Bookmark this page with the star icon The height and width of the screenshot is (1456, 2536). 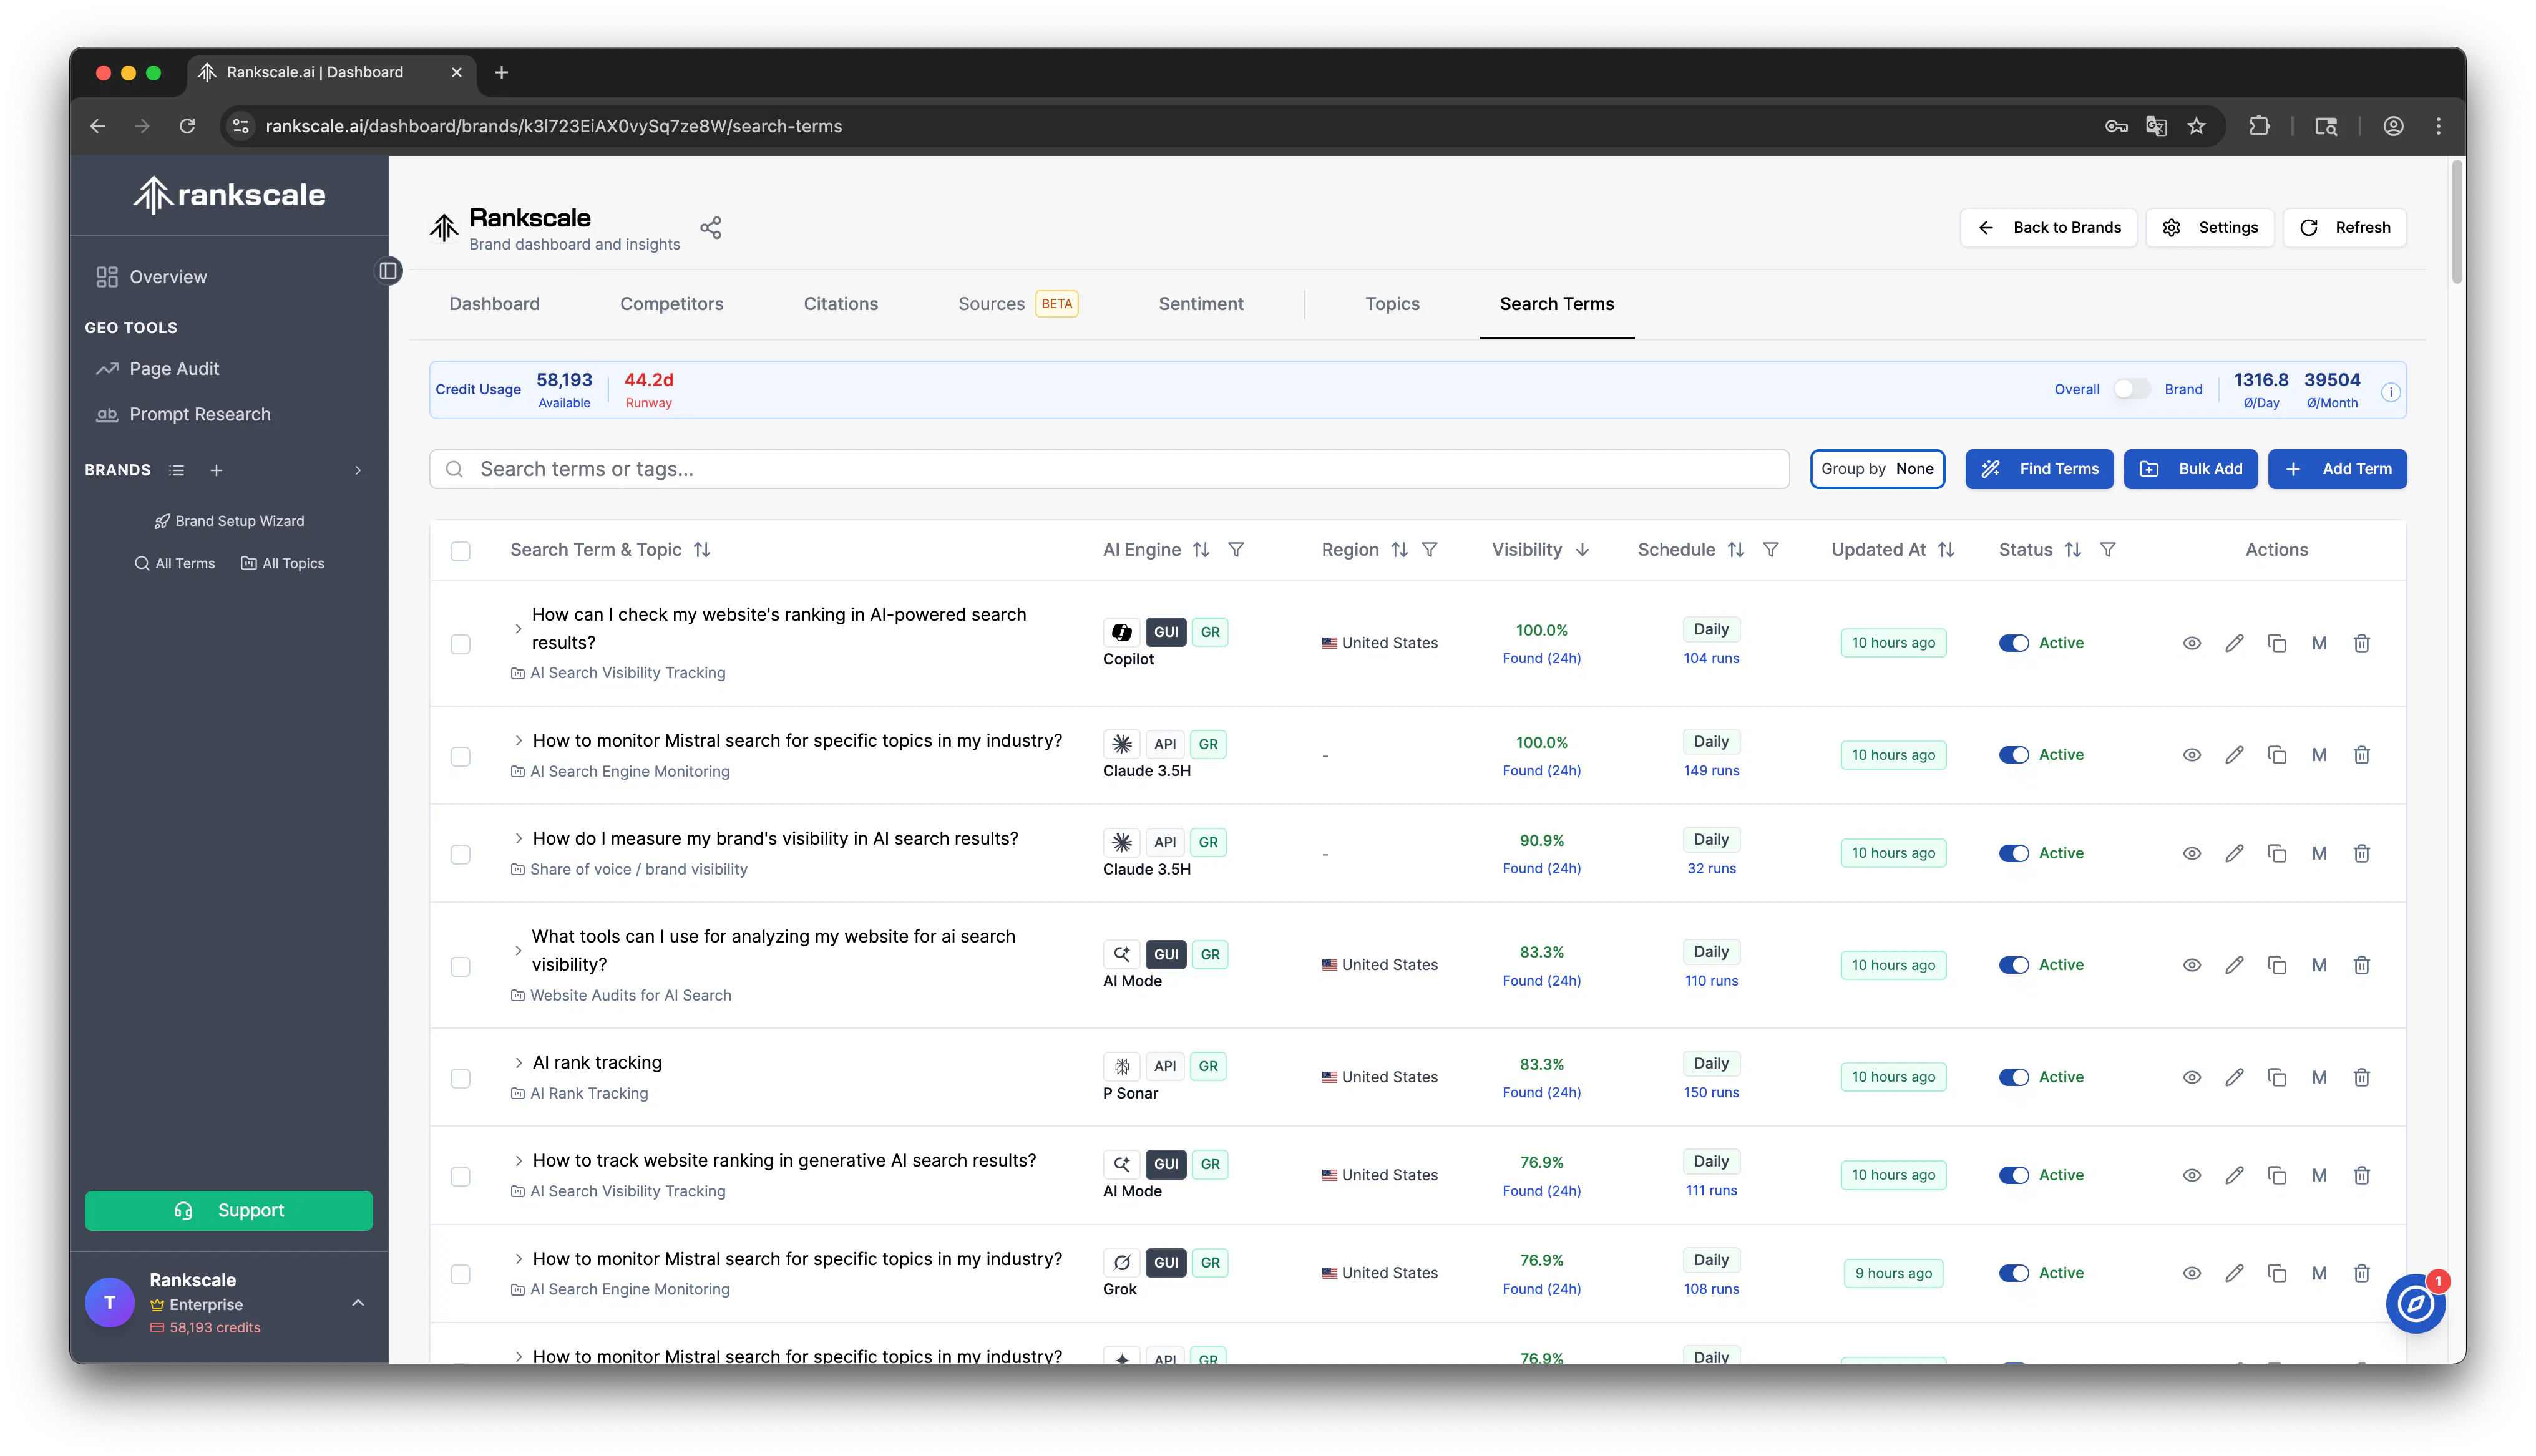click(x=2196, y=126)
